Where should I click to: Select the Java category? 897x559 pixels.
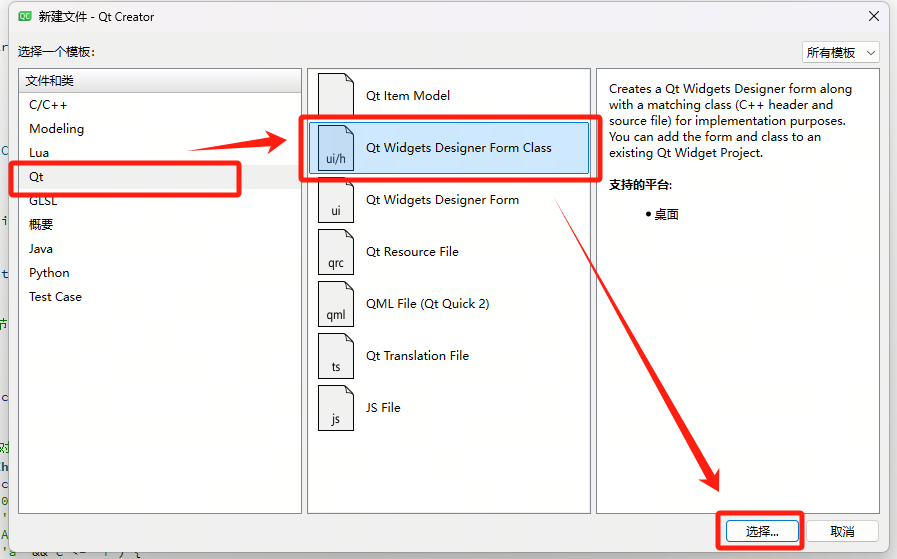tap(160, 249)
